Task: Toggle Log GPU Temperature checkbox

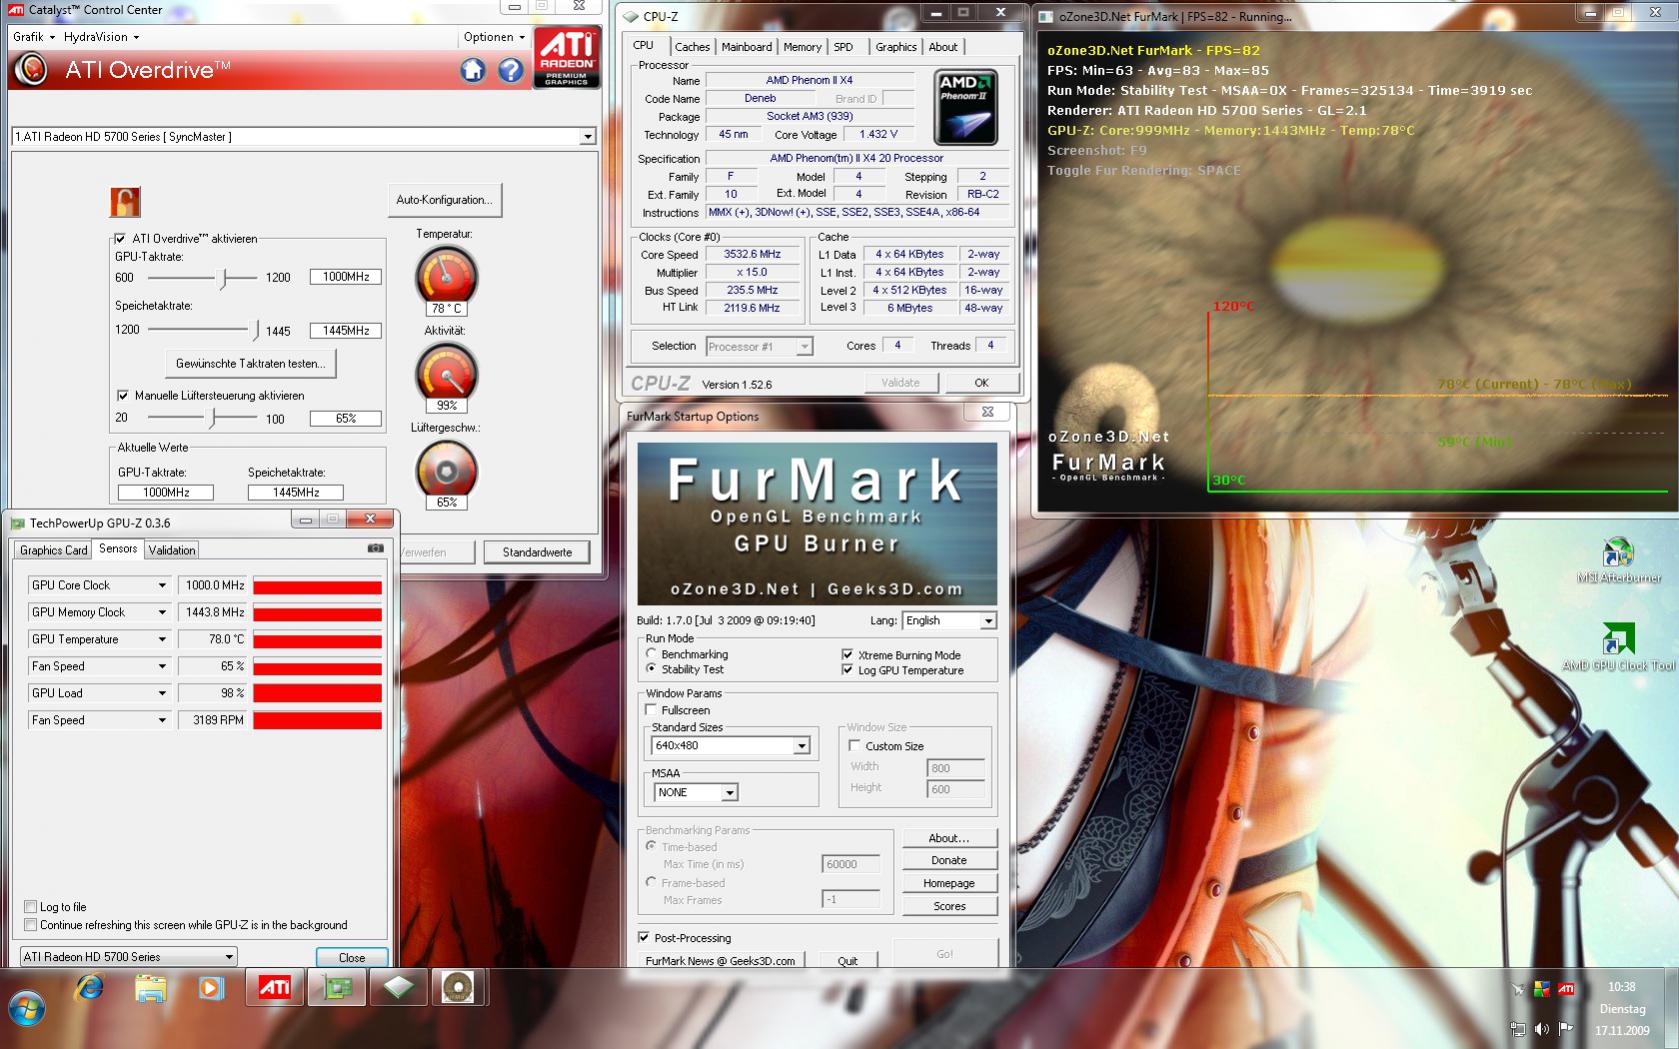Action: click(847, 670)
